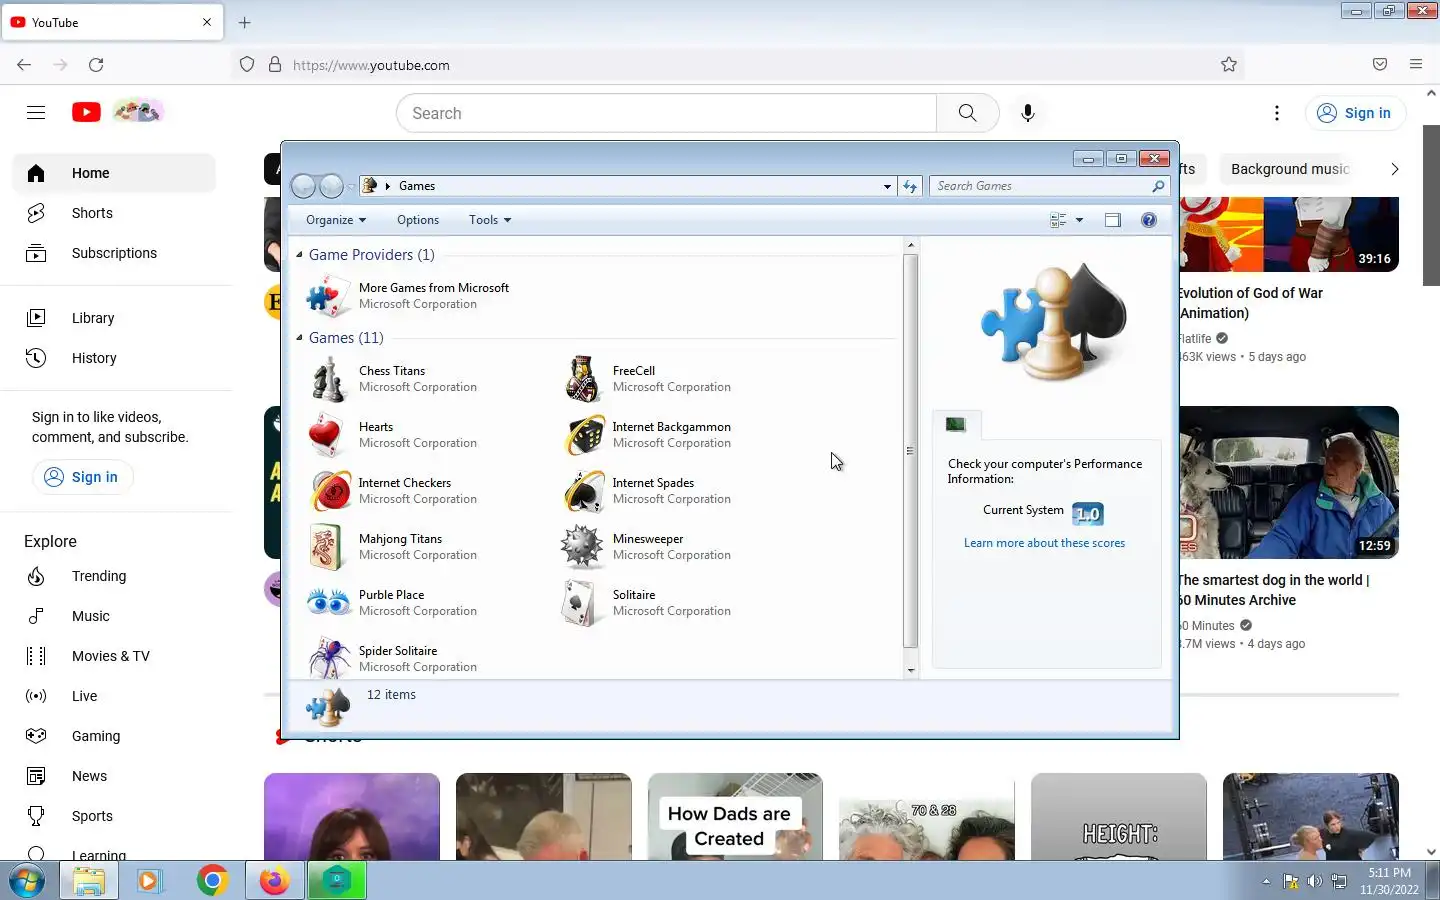The width and height of the screenshot is (1440, 900).
Task: Click Sign in button at top right
Action: [x=1355, y=113]
